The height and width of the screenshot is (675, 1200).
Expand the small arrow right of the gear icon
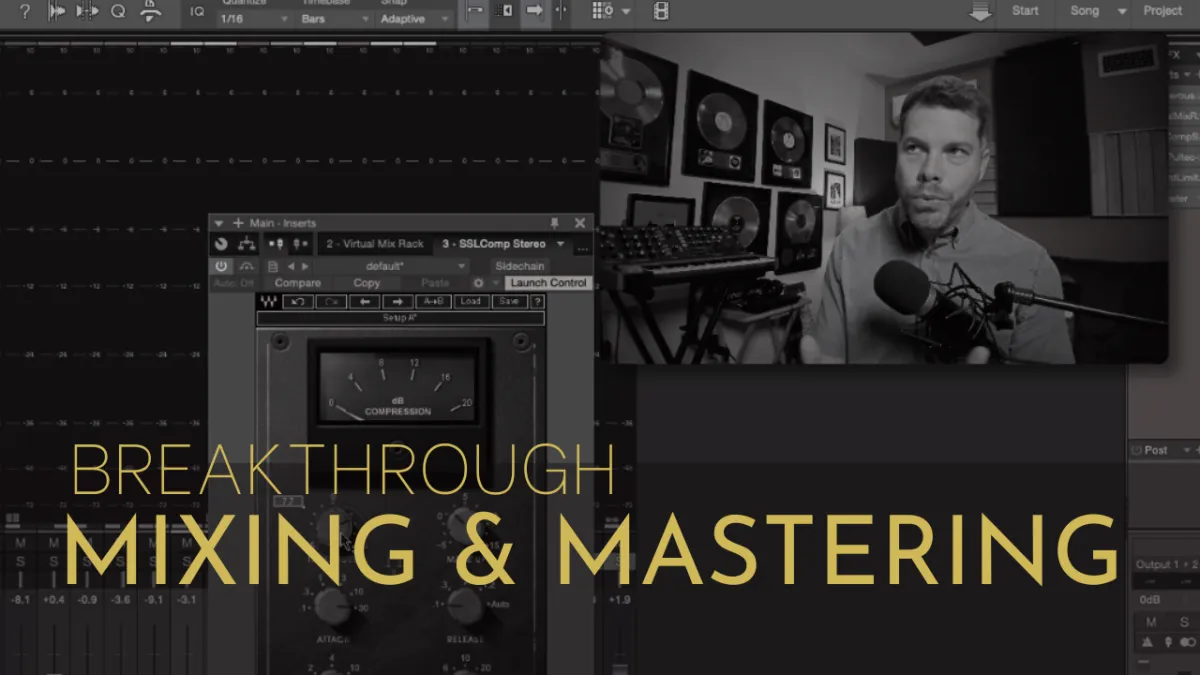(x=495, y=283)
